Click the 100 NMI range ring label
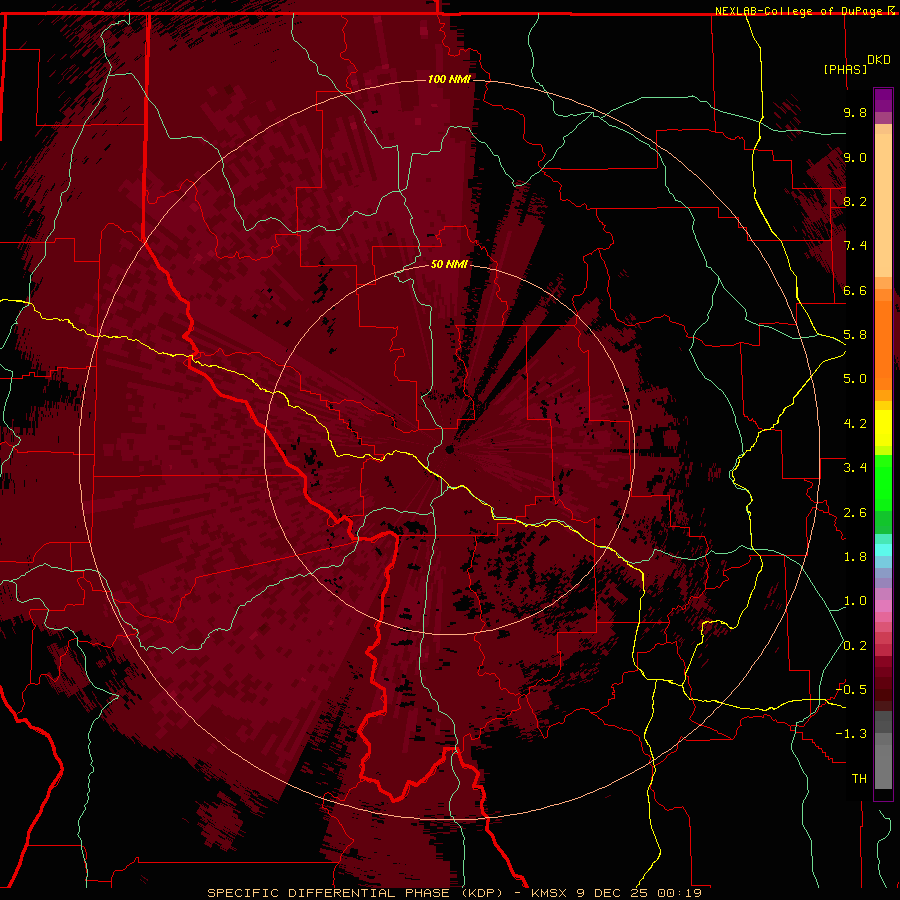Image resolution: width=900 pixels, height=900 pixels. point(449,79)
